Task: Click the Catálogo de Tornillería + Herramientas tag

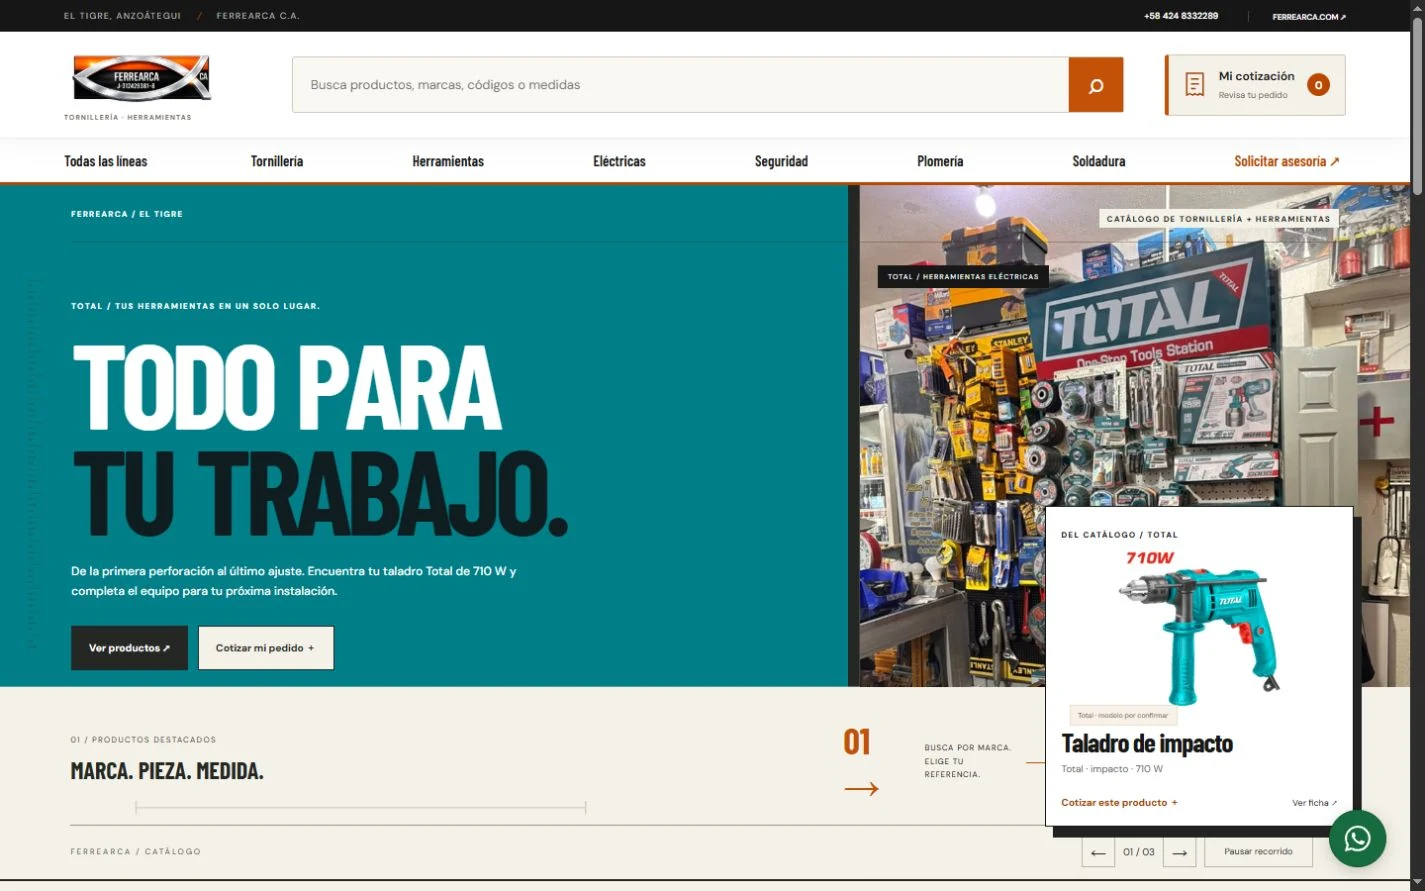Action: 1218,218
